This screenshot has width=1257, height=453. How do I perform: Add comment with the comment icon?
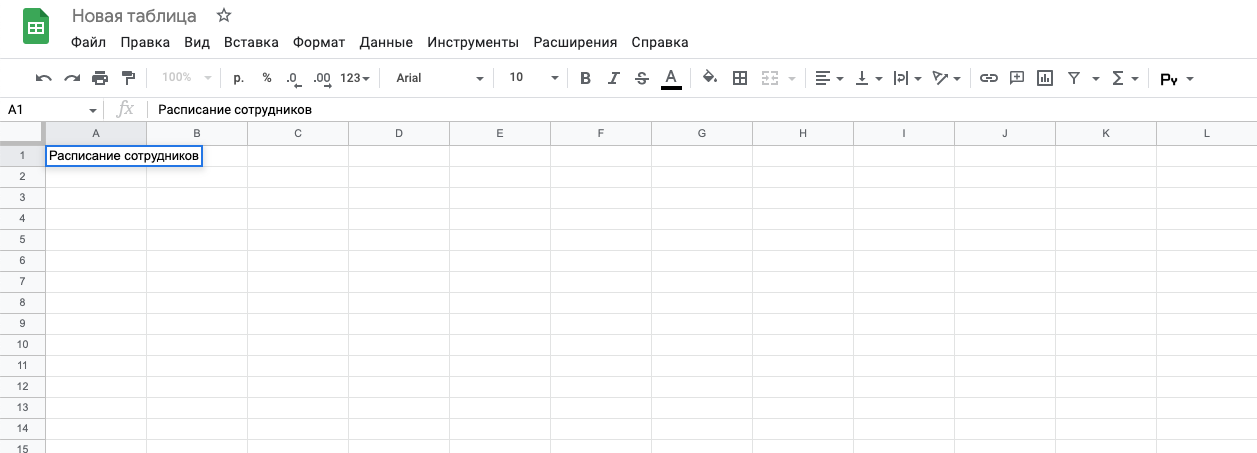tap(1017, 78)
